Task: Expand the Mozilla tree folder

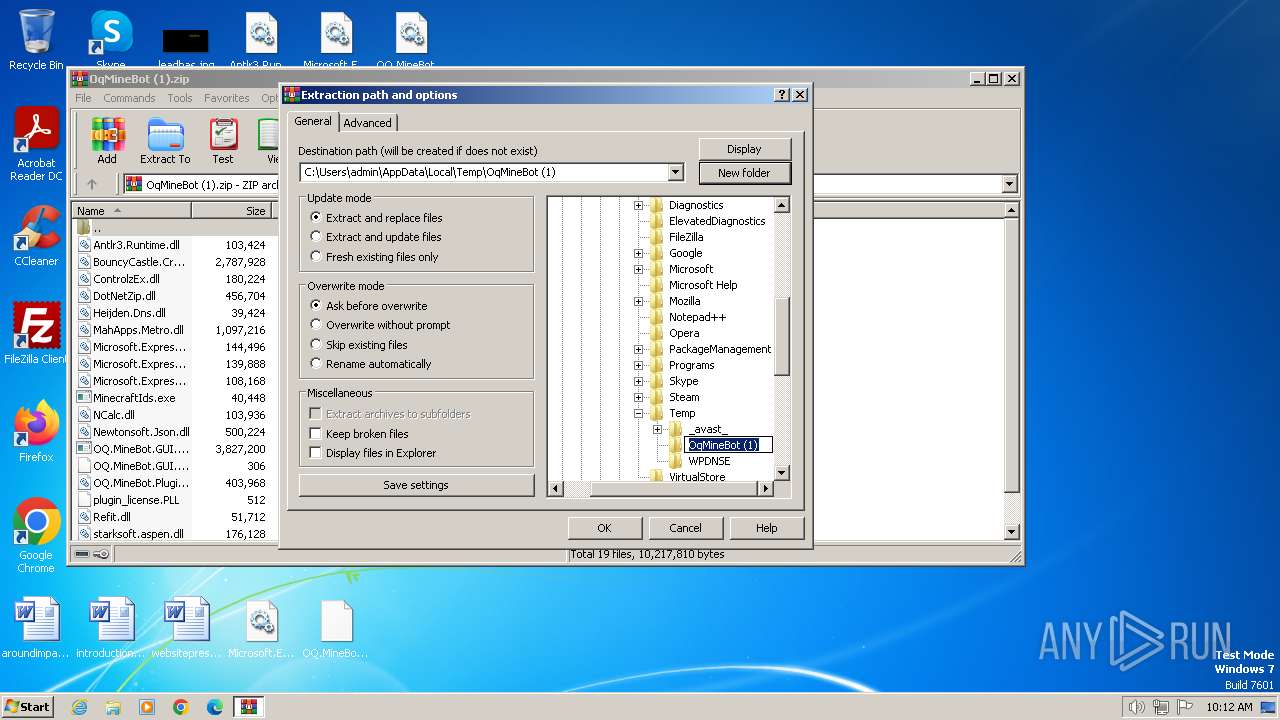Action: pos(638,301)
